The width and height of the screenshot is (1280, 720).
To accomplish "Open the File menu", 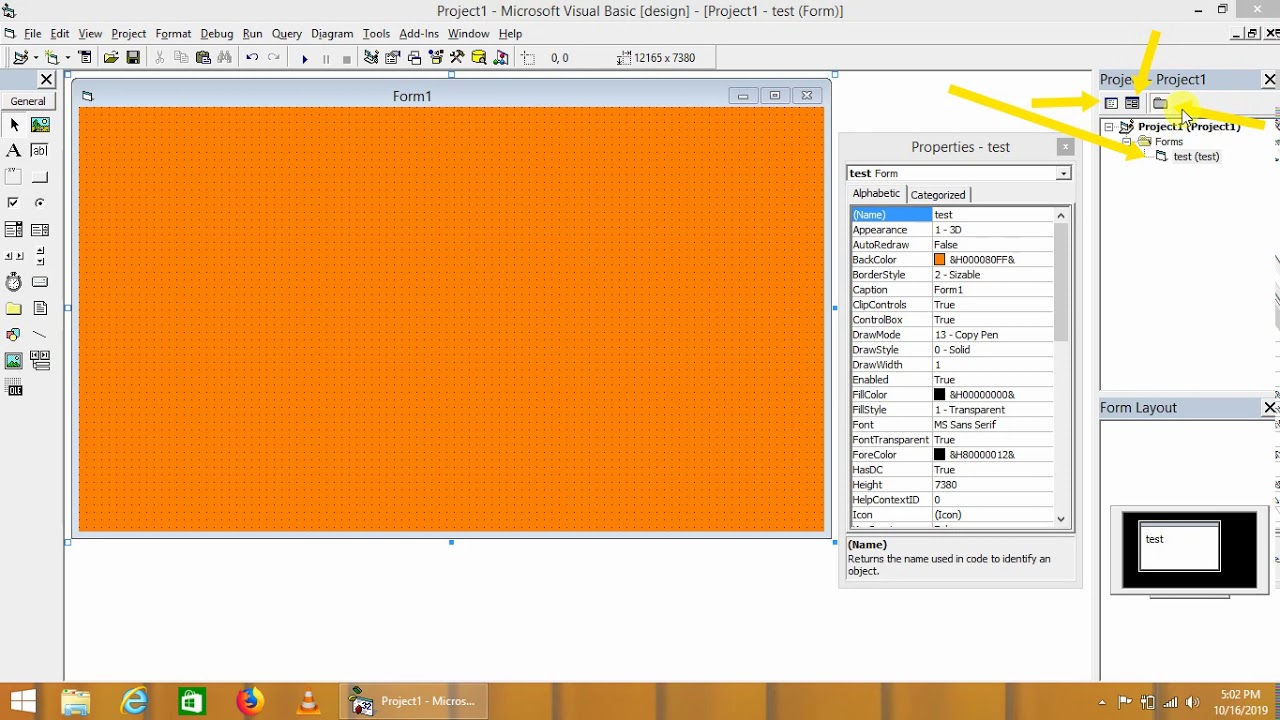I will (x=32, y=34).
